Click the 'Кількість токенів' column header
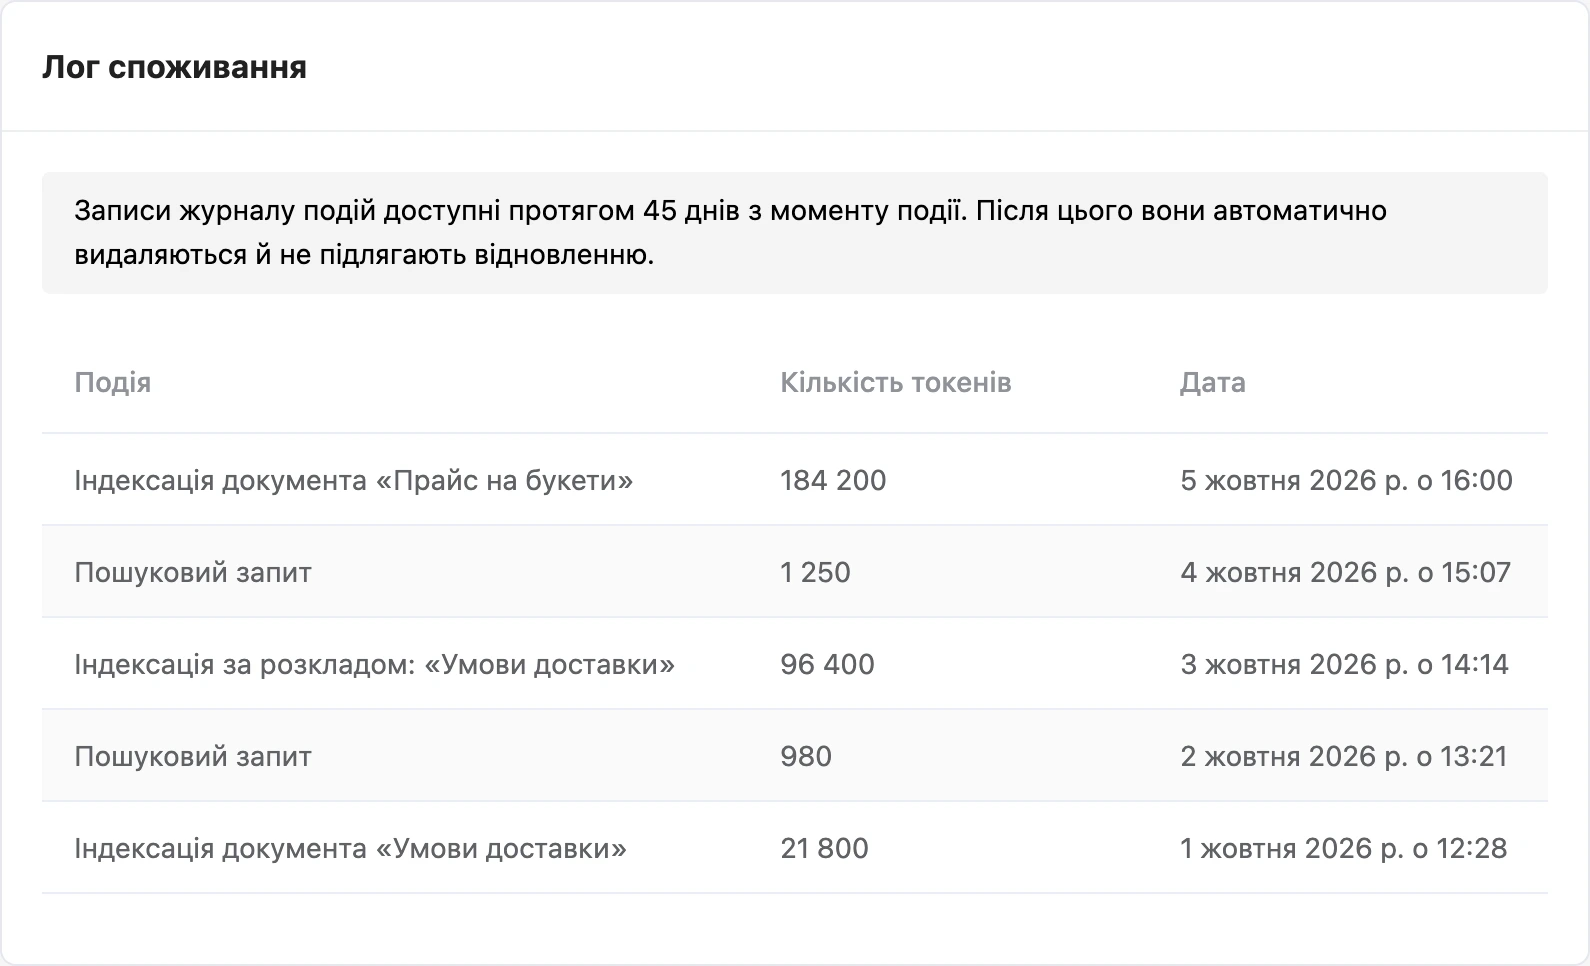 click(896, 382)
